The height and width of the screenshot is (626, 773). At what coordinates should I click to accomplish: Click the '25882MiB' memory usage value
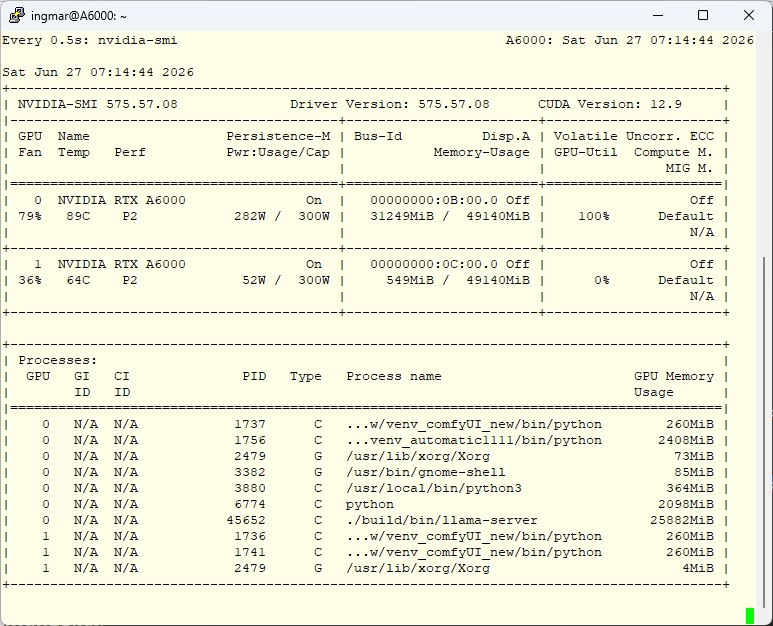[682, 521]
